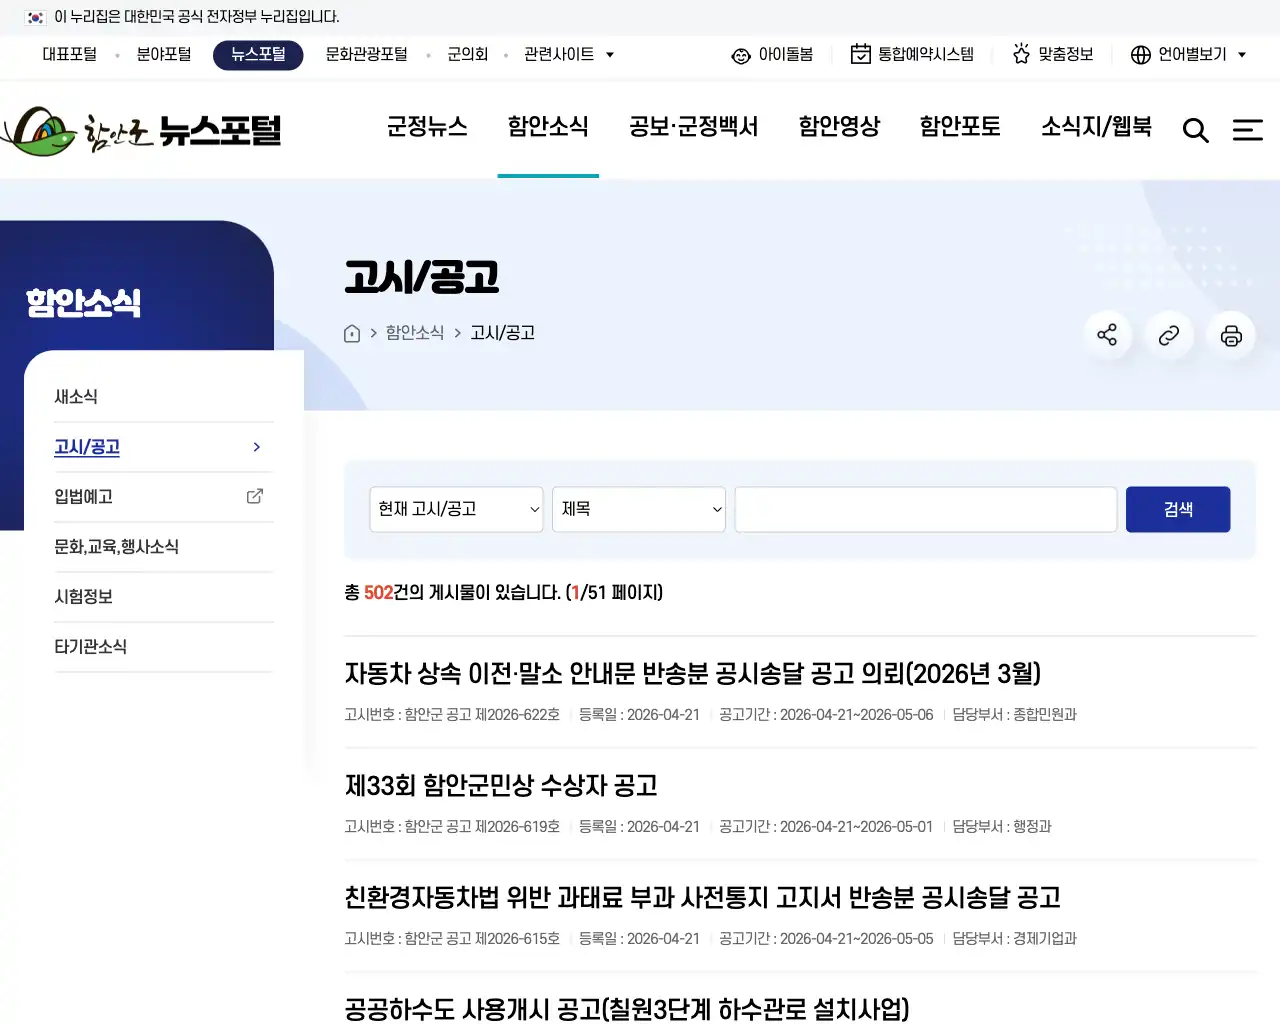The image size is (1280, 1024).
Task: Select the 뉴스포털 pill tab
Action: point(258,55)
